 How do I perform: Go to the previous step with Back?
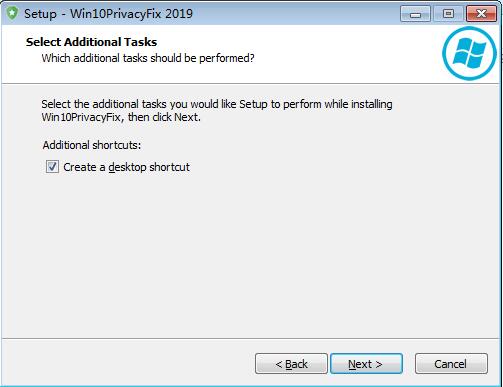[x=291, y=364]
